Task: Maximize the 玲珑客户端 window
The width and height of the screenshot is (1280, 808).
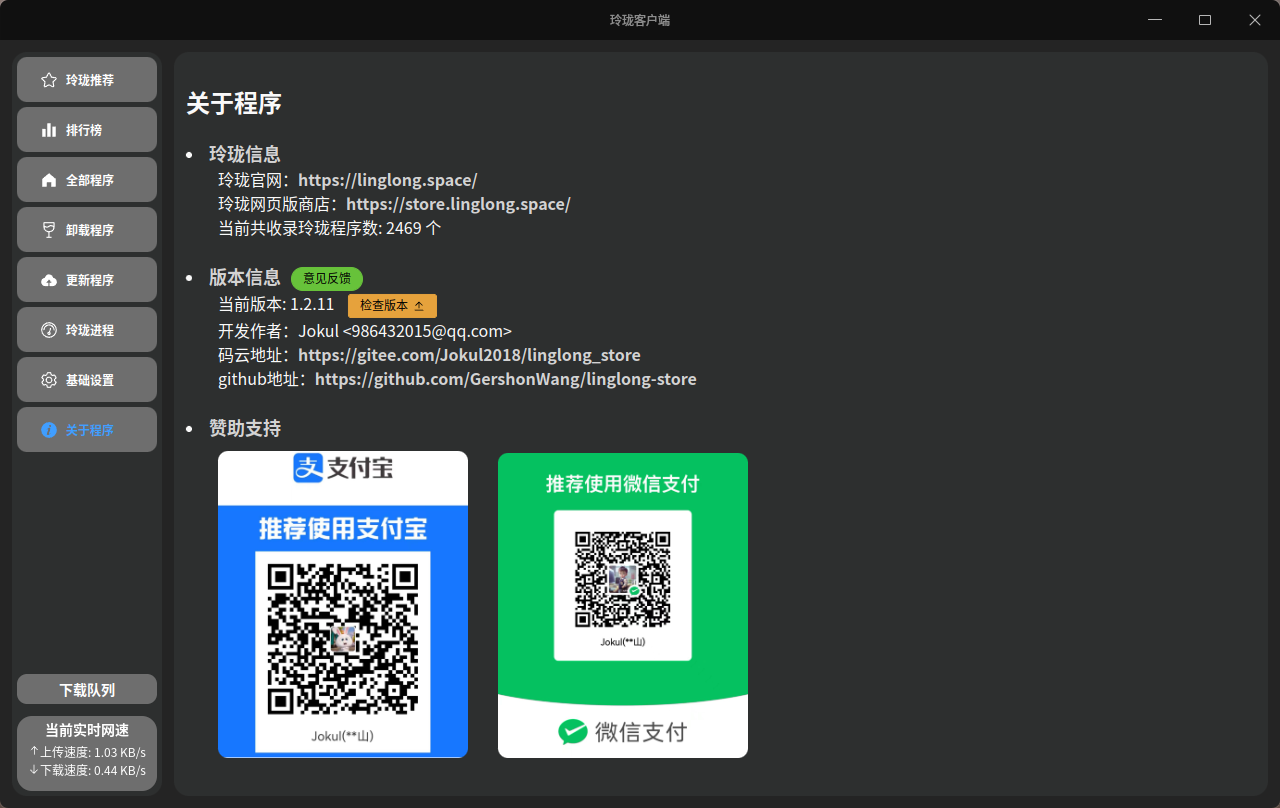Action: click(1205, 20)
